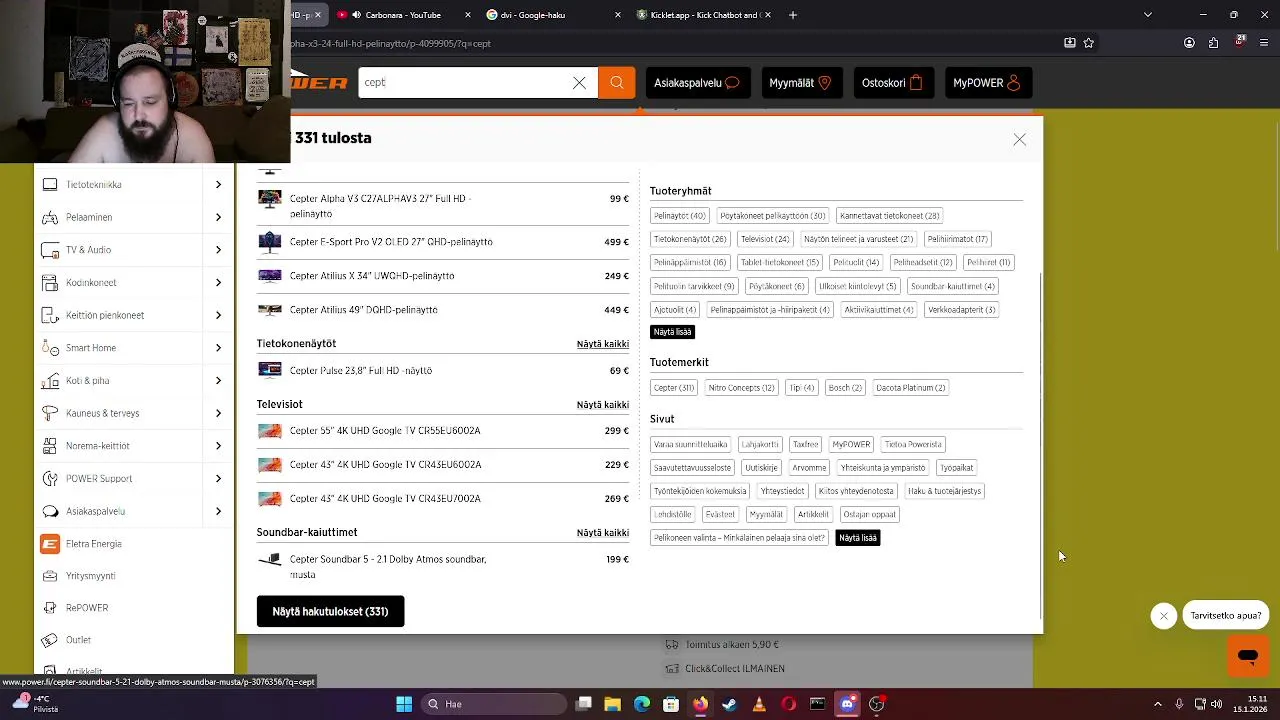This screenshot has height=720, width=1280.
Task: Select Cepter 43" TV CR43EU7002A result
Action: [x=443, y=499]
